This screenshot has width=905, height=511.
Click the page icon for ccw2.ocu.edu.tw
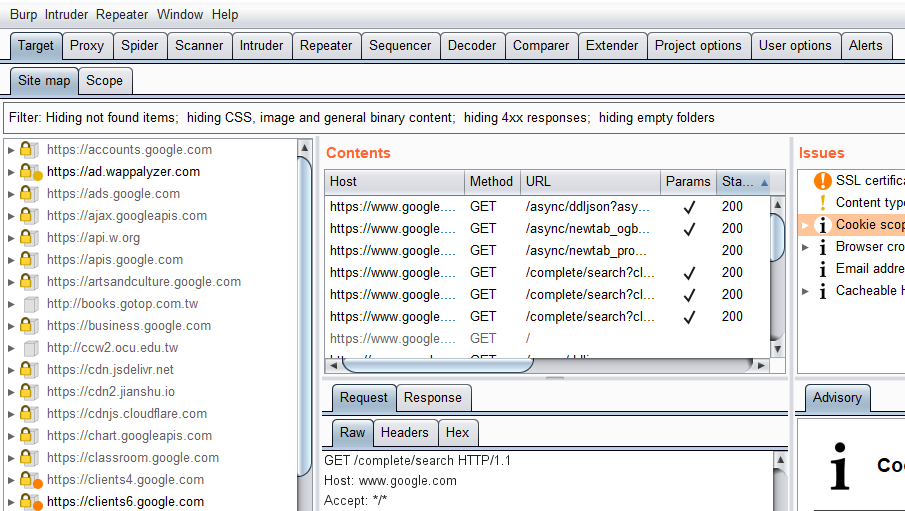(x=31, y=348)
